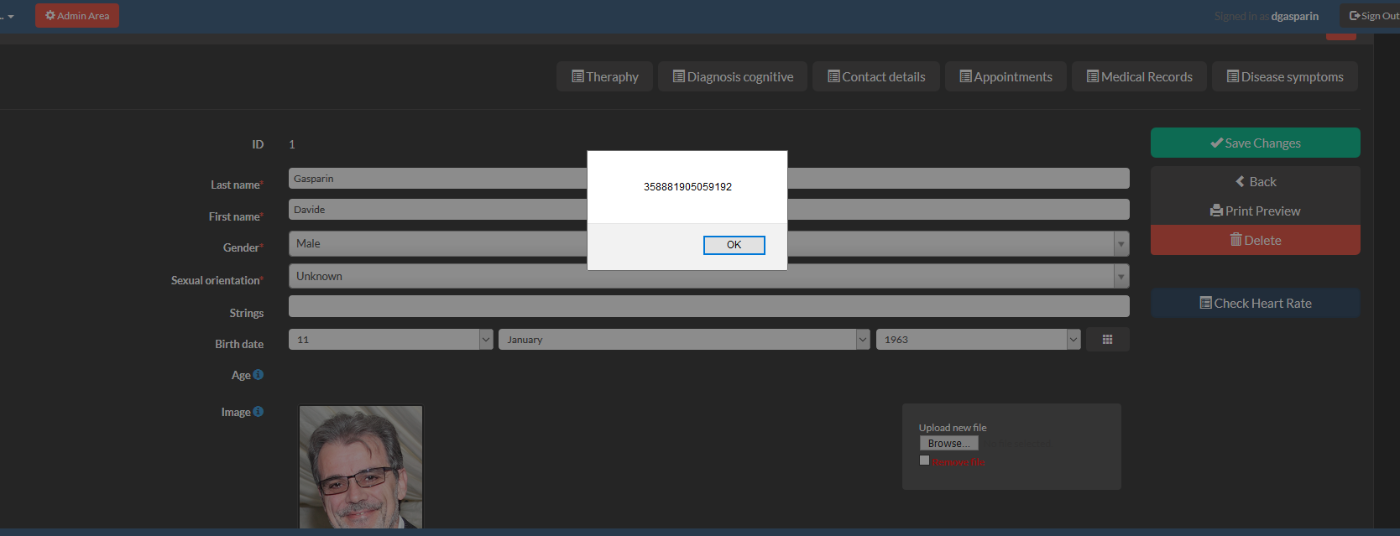This screenshot has width=1400, height=536.
Task: Click the Medical Records tab list icon
Action: click(1093, 76)
